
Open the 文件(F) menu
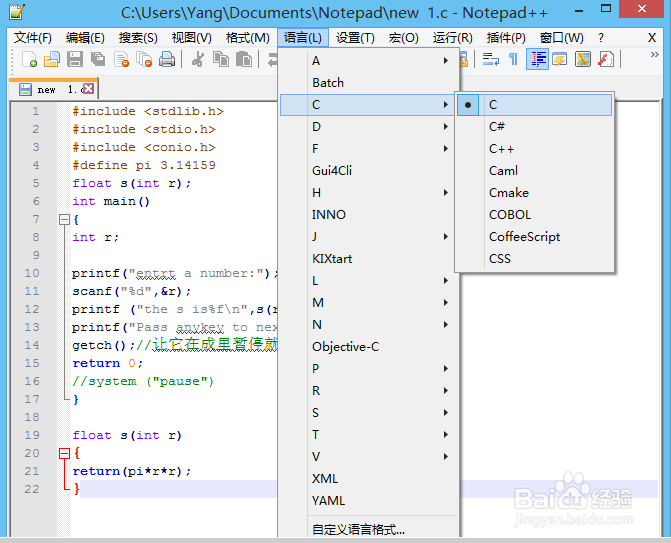point(33,38)
